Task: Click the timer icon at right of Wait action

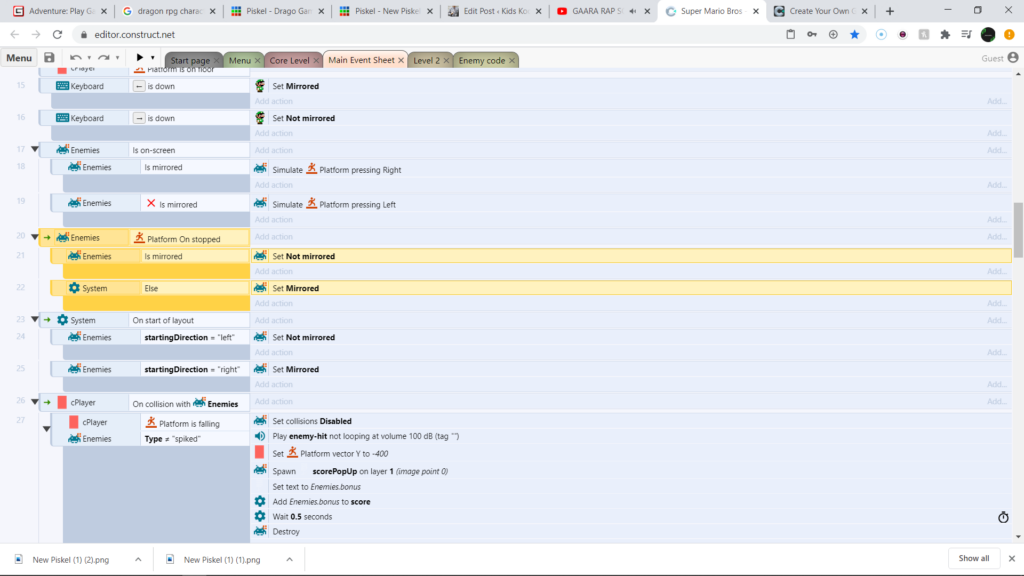Action: tap(1003, 517)
